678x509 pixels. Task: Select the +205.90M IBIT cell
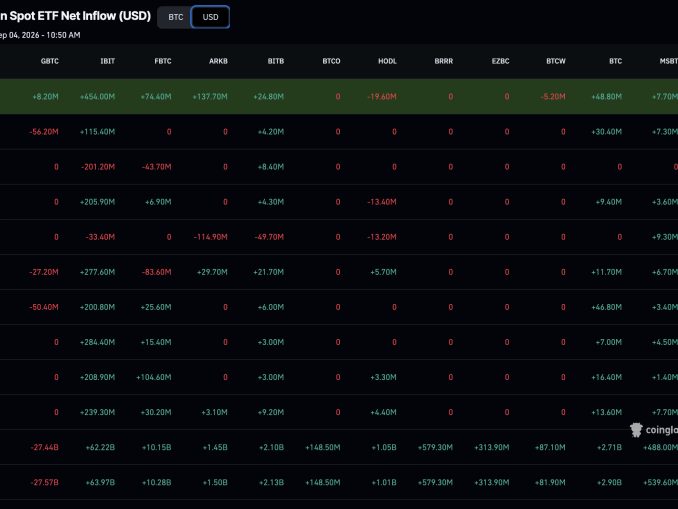point(97,202)
